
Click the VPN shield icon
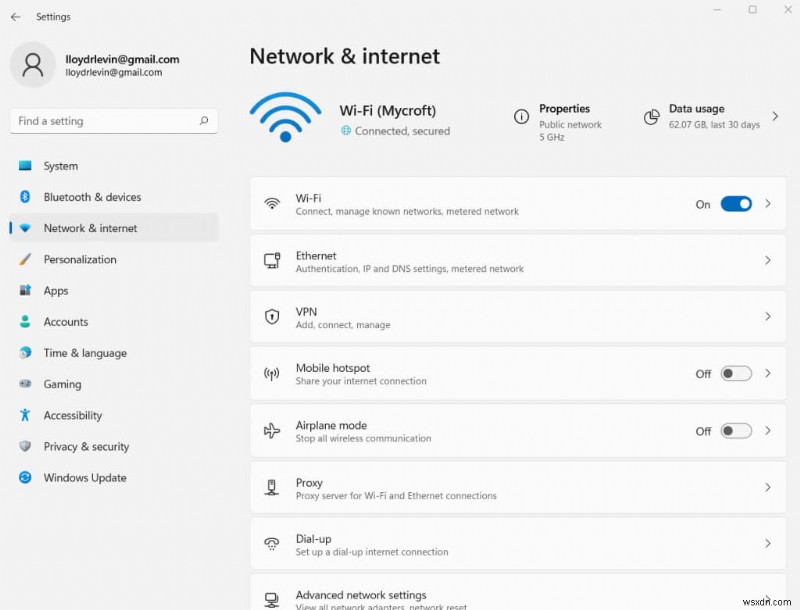tap(272, 317)
